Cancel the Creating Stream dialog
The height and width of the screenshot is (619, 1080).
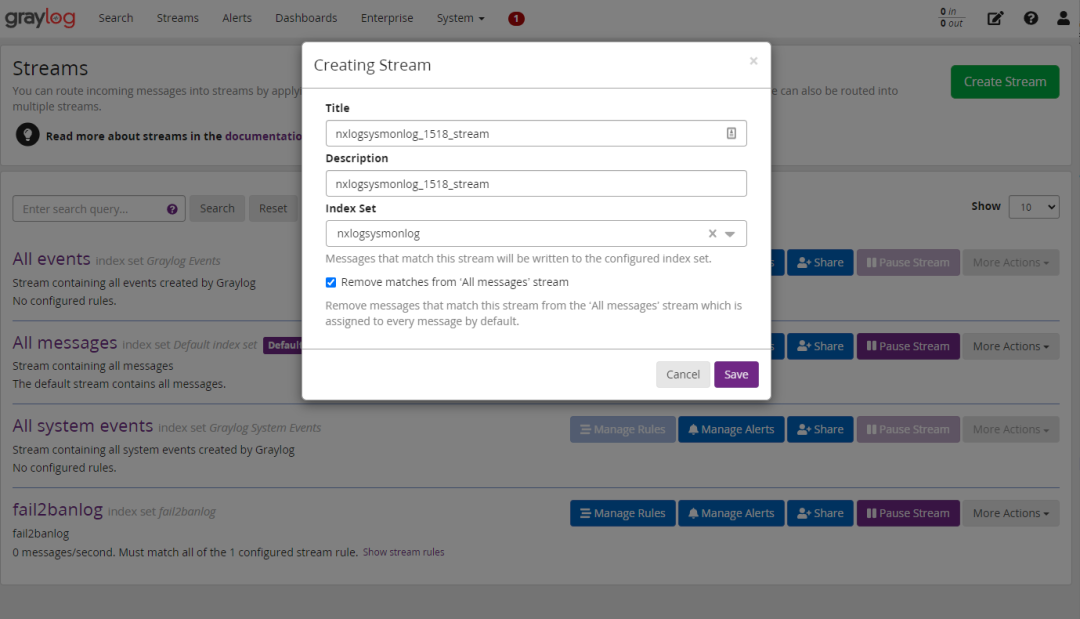click(x=683, y=374)
